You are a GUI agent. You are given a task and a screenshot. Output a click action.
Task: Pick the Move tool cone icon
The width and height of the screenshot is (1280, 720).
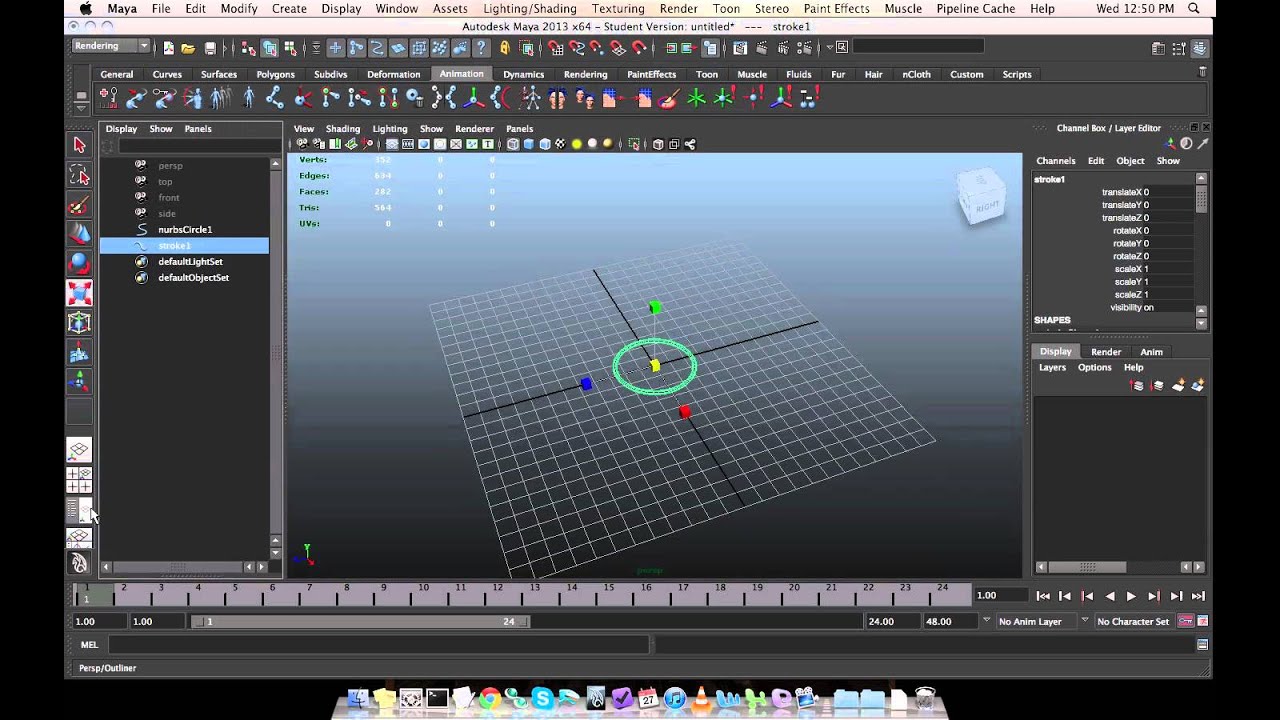(x=79, y=234)
